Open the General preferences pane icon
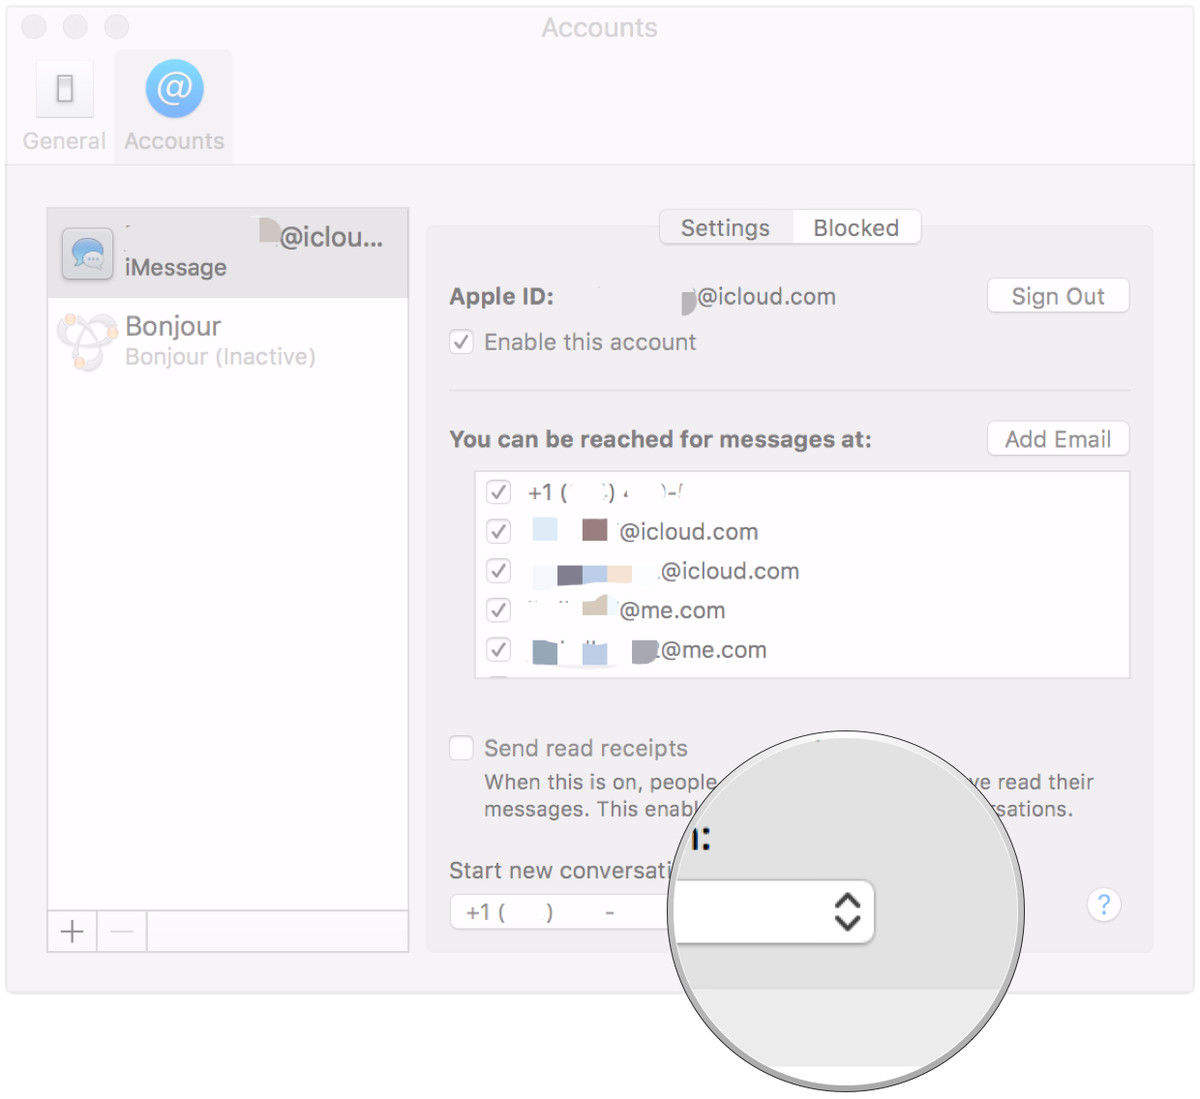Image resolution: width=1200 pixels, height=1099 pixels. click(x=65, y=90)
